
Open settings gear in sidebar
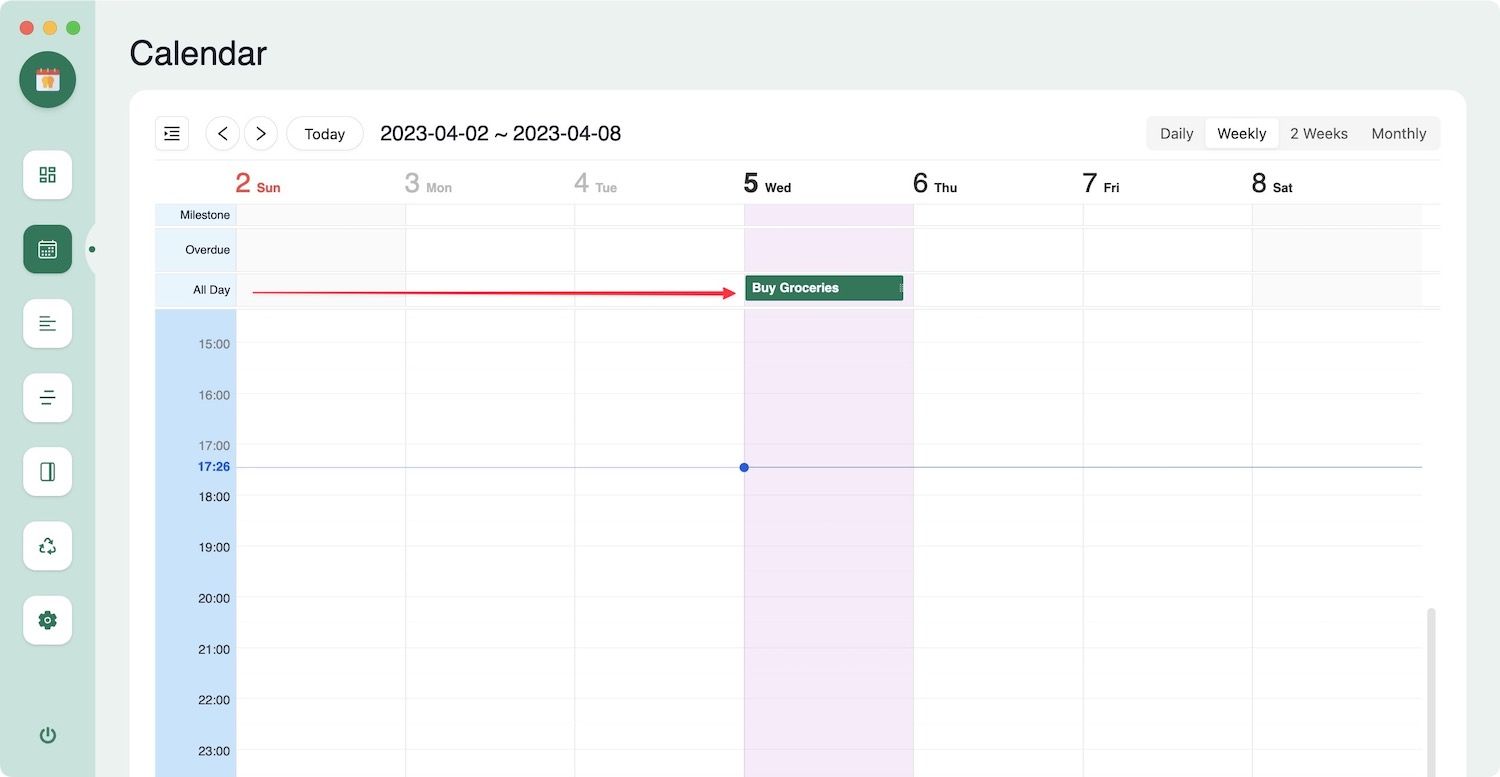[47, 620]
